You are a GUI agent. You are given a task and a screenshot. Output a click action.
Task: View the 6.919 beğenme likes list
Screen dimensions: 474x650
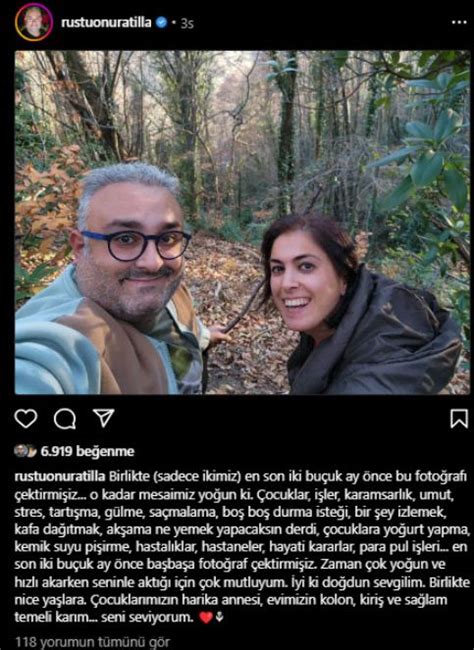pyautogui.click(x=88, y=451)
